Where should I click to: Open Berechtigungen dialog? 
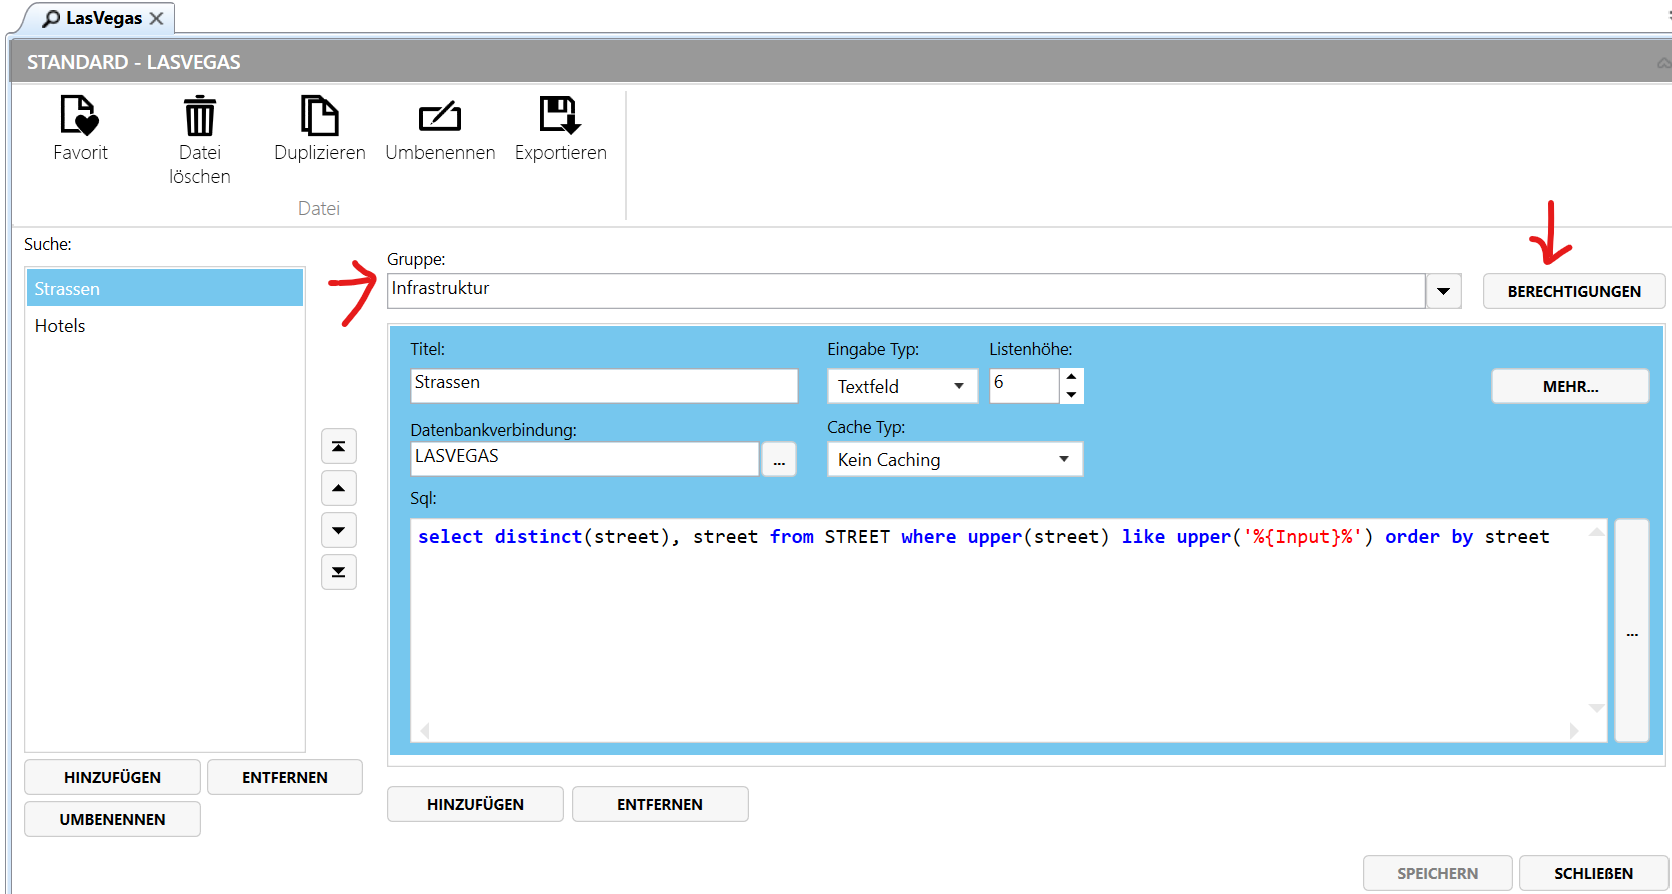pos(1574,291)
